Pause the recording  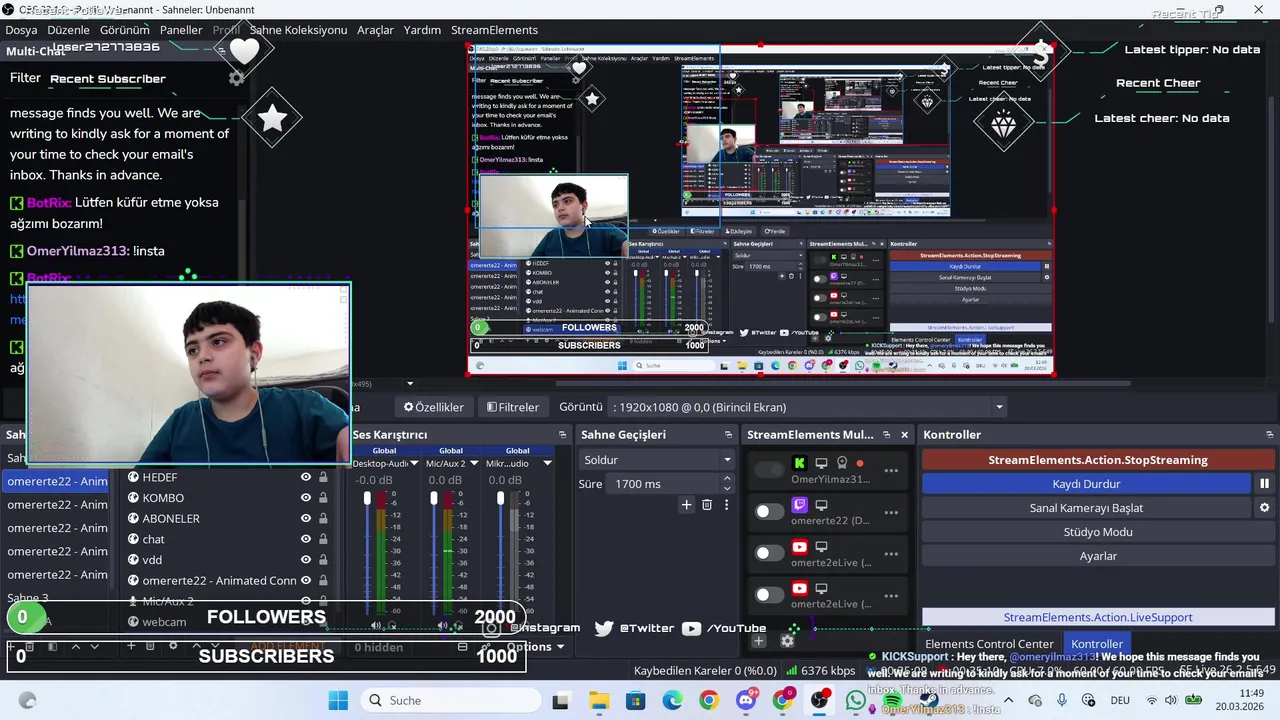(1264, 484)
